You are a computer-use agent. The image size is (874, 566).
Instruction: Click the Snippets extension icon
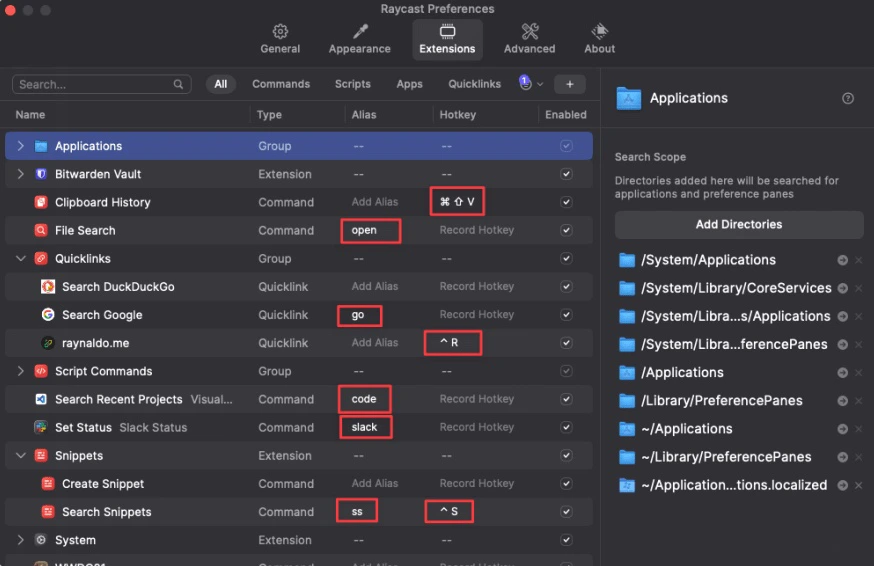click(x=41, y=456)
